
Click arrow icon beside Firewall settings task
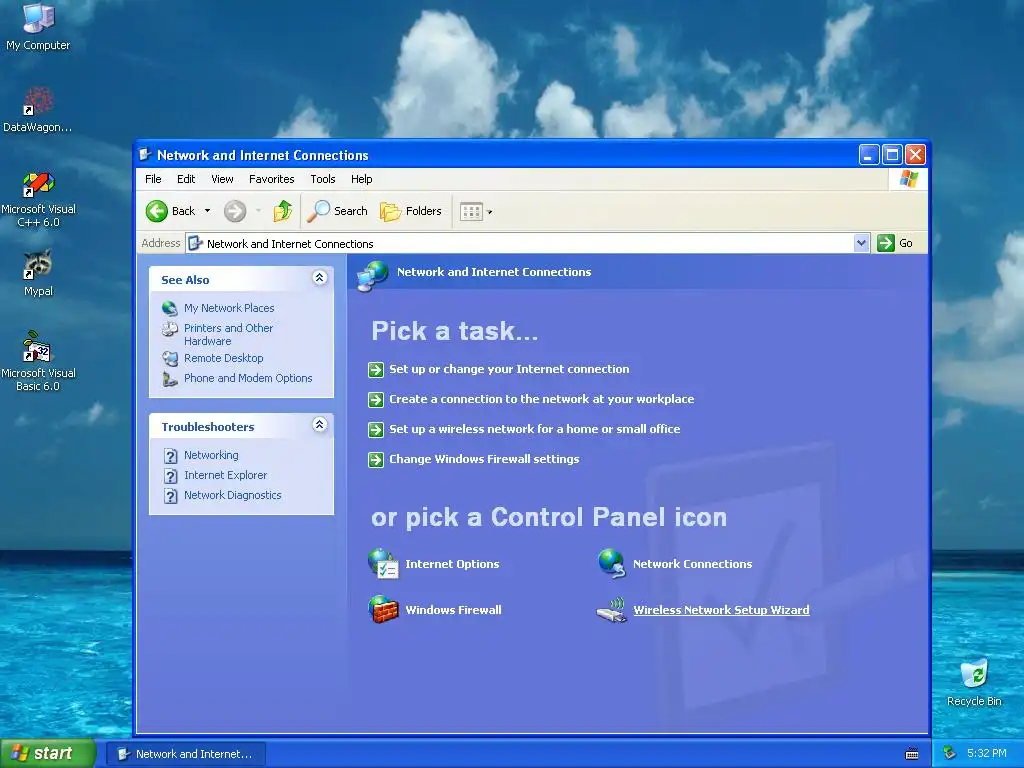point(376,460)
